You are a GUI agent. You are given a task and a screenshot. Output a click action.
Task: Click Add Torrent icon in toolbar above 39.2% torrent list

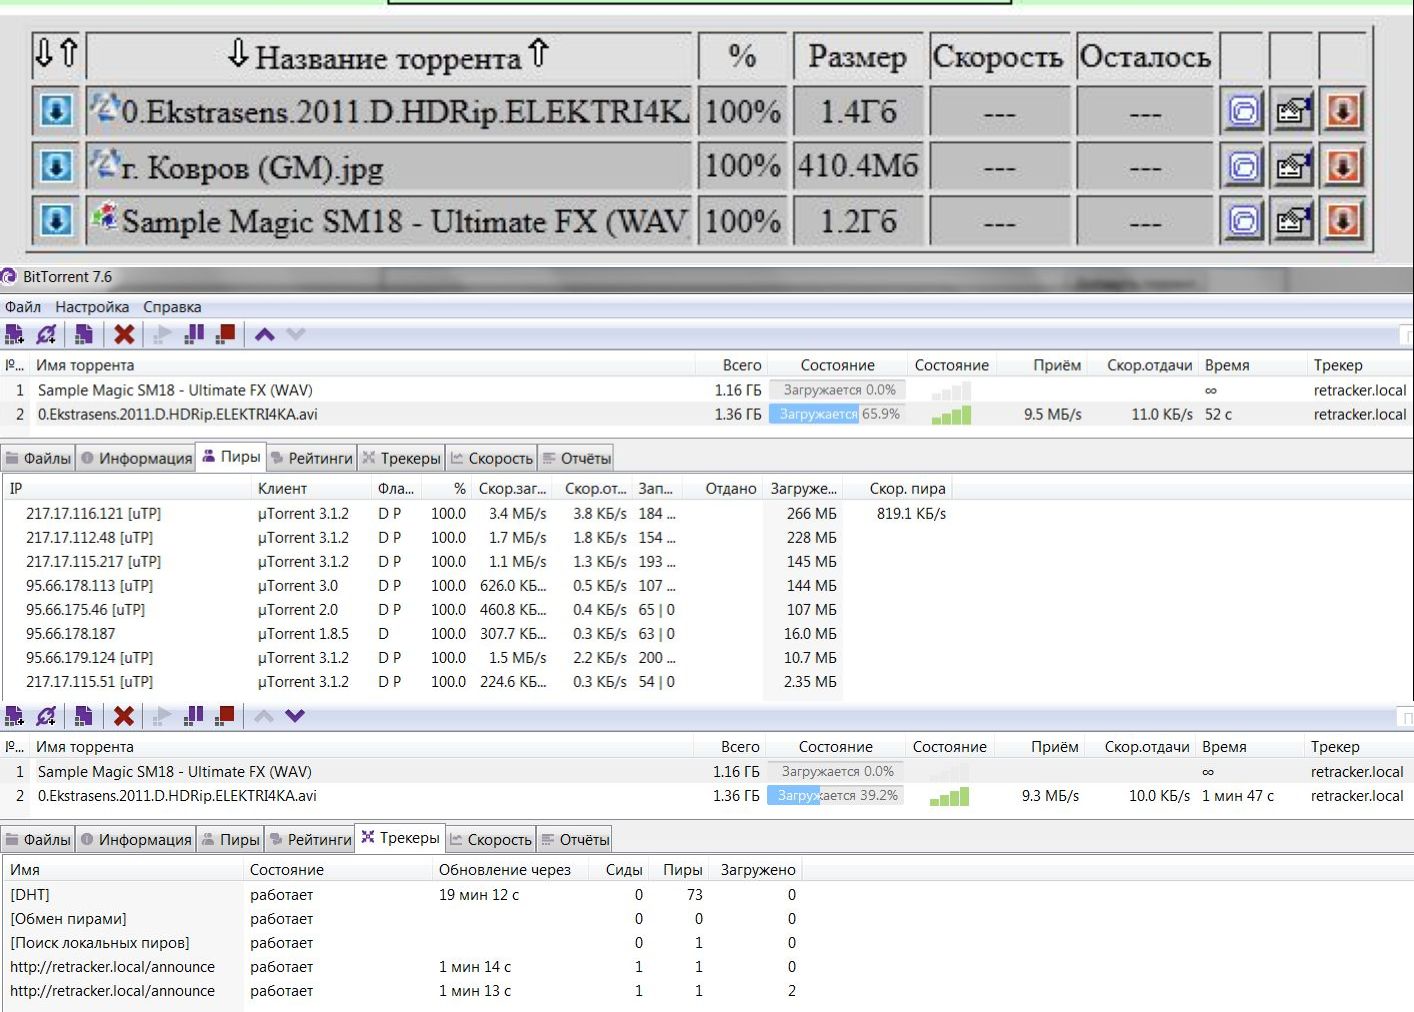(x=14, y=715)
